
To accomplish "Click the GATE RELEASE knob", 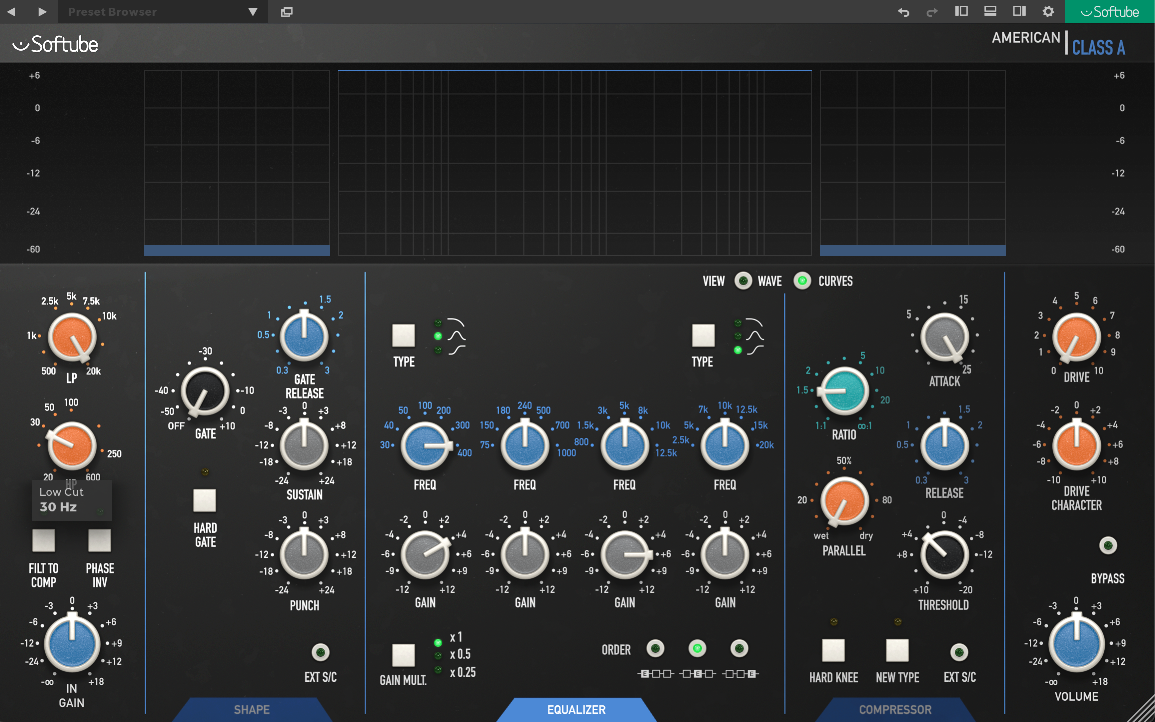I will [304, 336].
